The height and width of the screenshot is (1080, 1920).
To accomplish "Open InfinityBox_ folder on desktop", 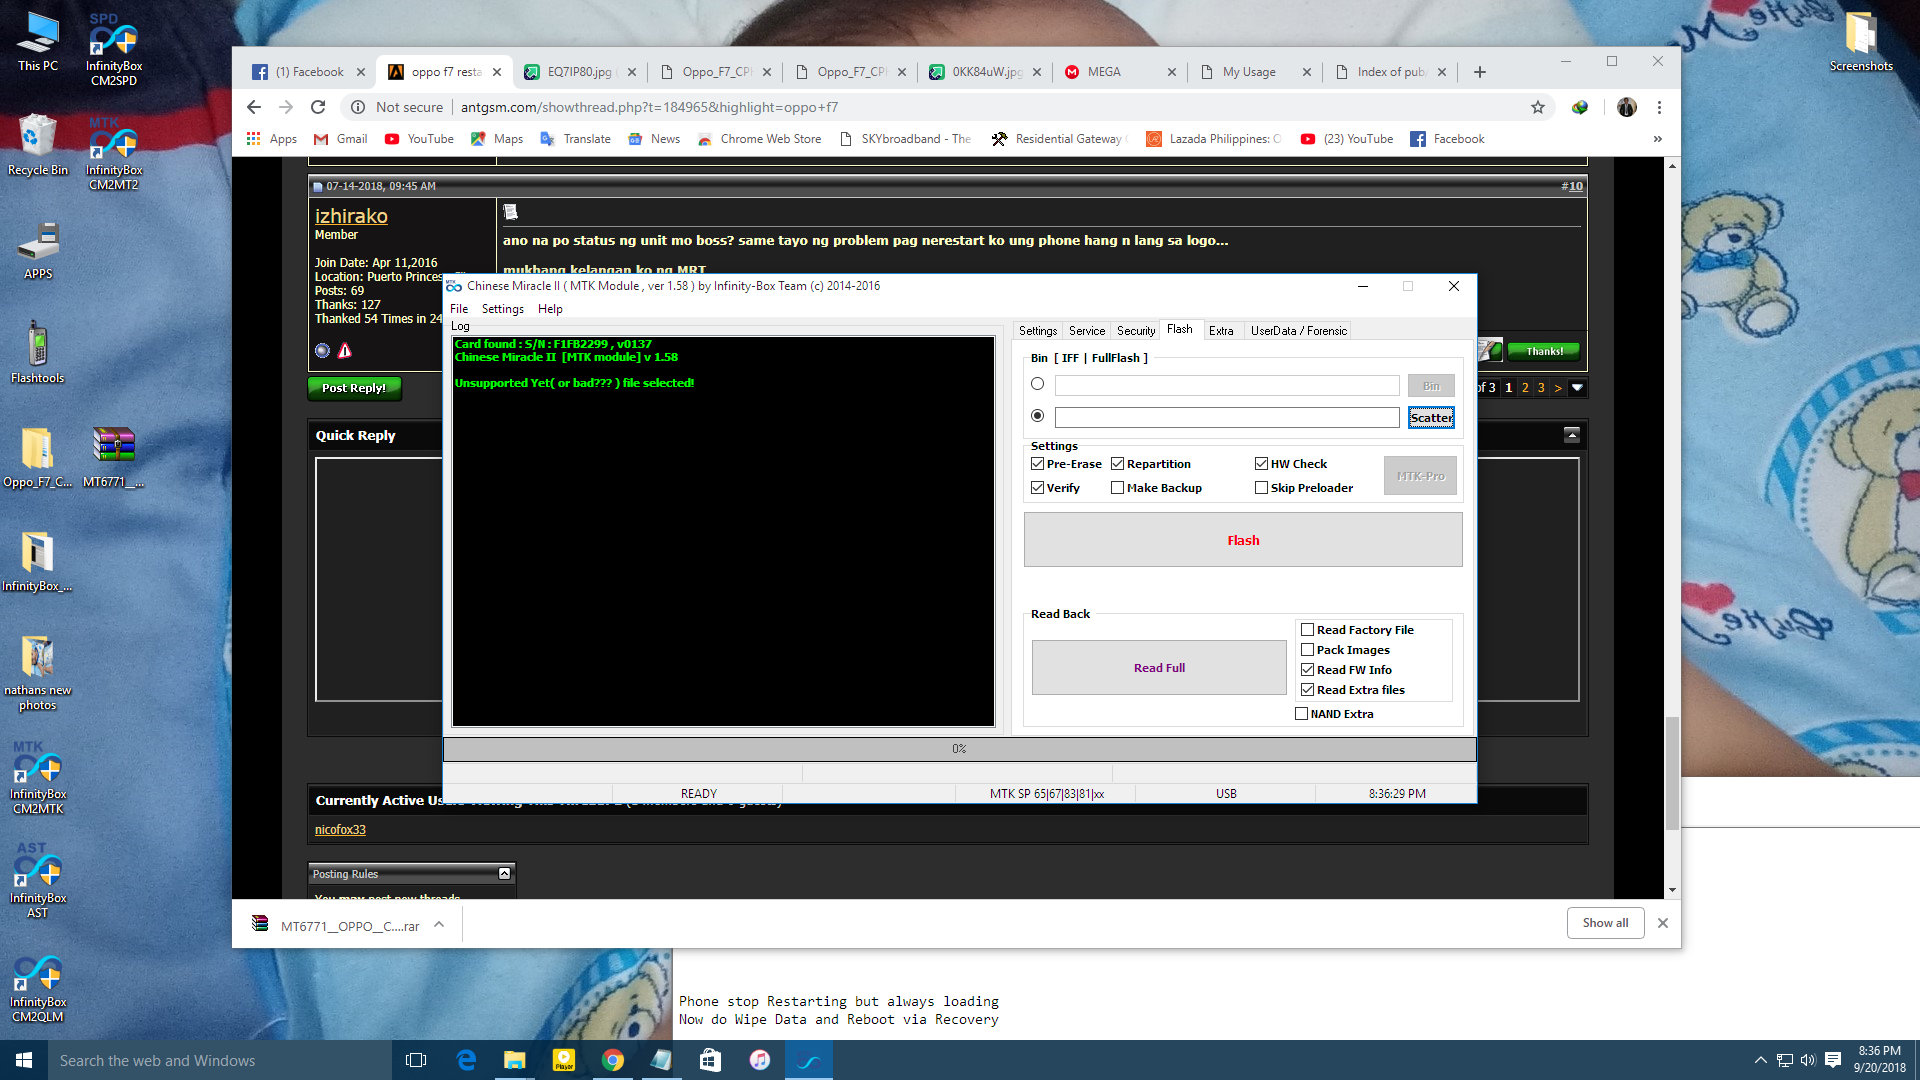I will point(37,562).
